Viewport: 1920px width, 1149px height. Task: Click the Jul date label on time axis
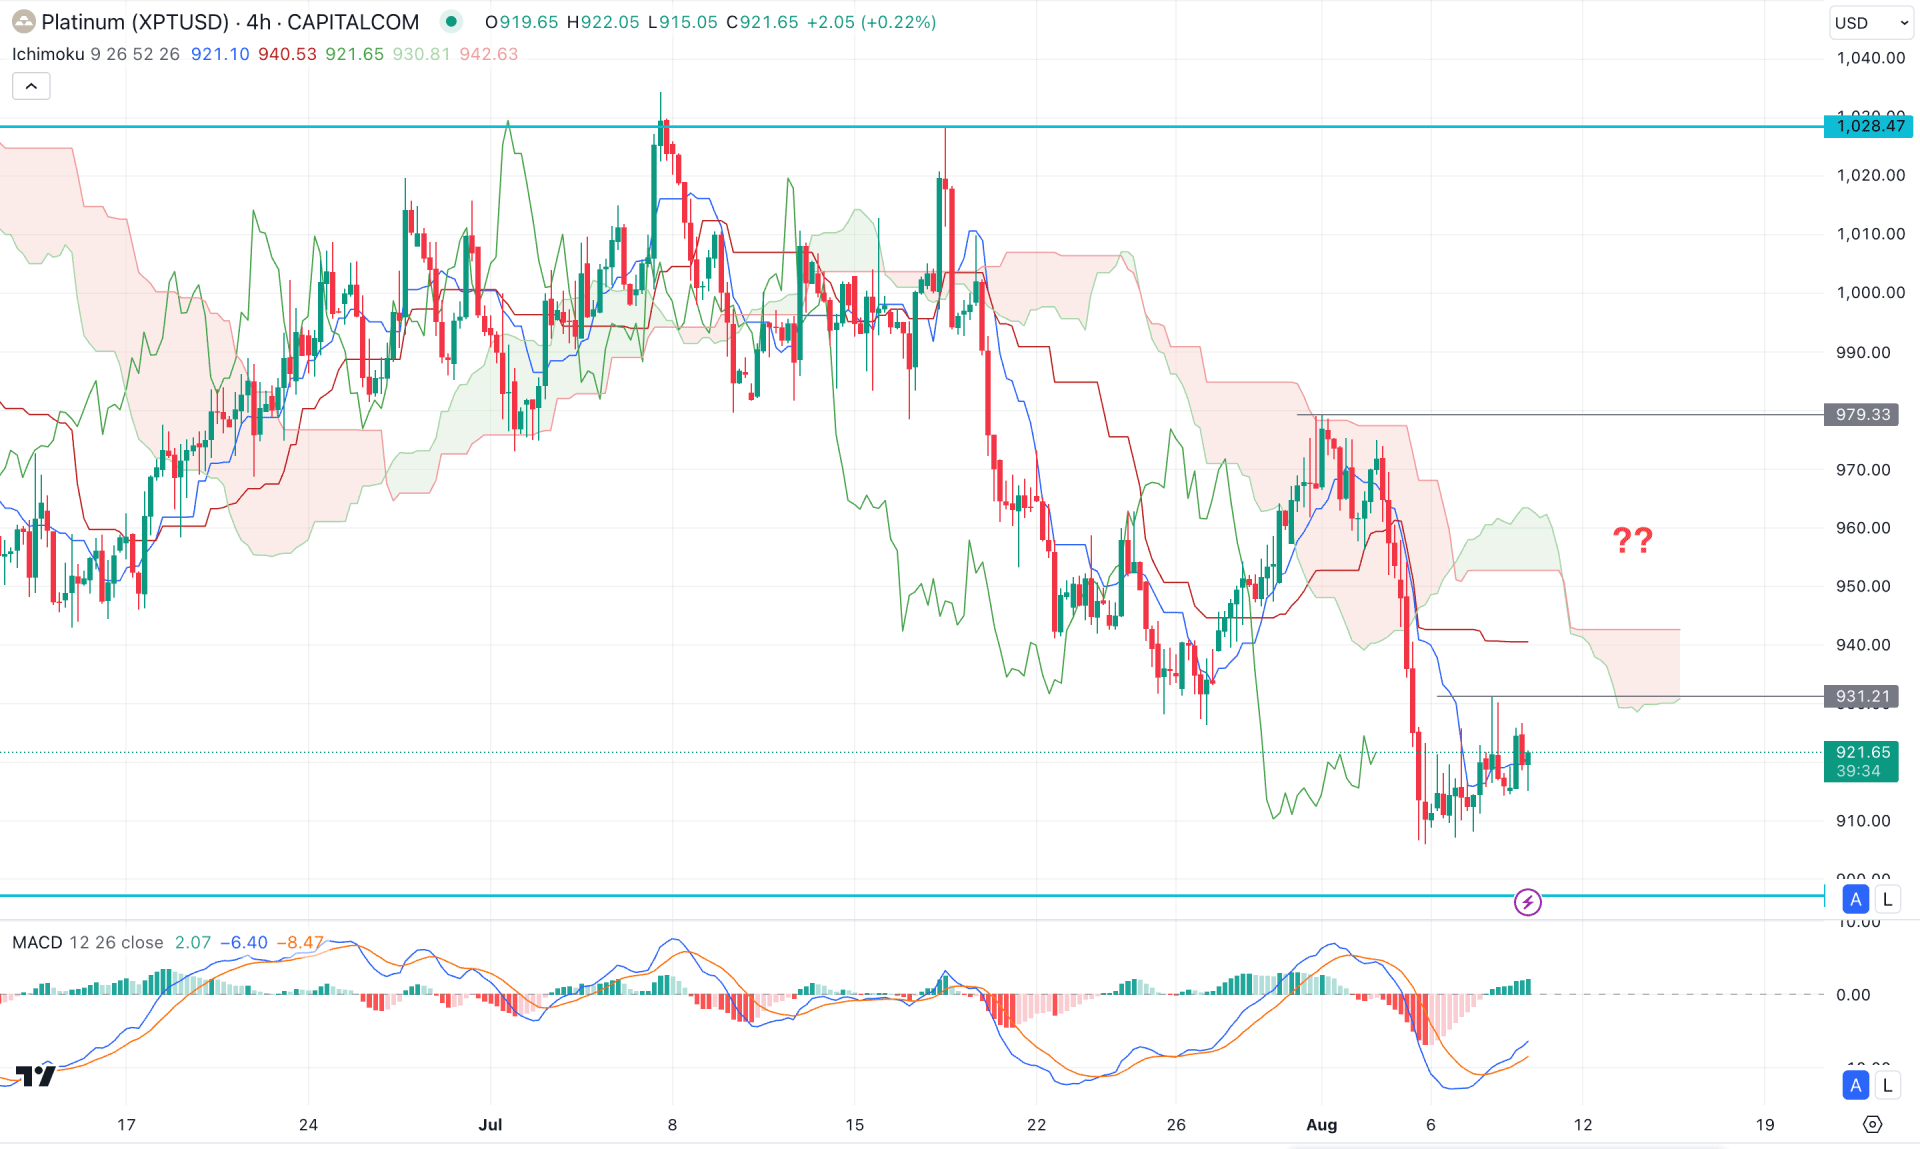(x=490, y=1125)
